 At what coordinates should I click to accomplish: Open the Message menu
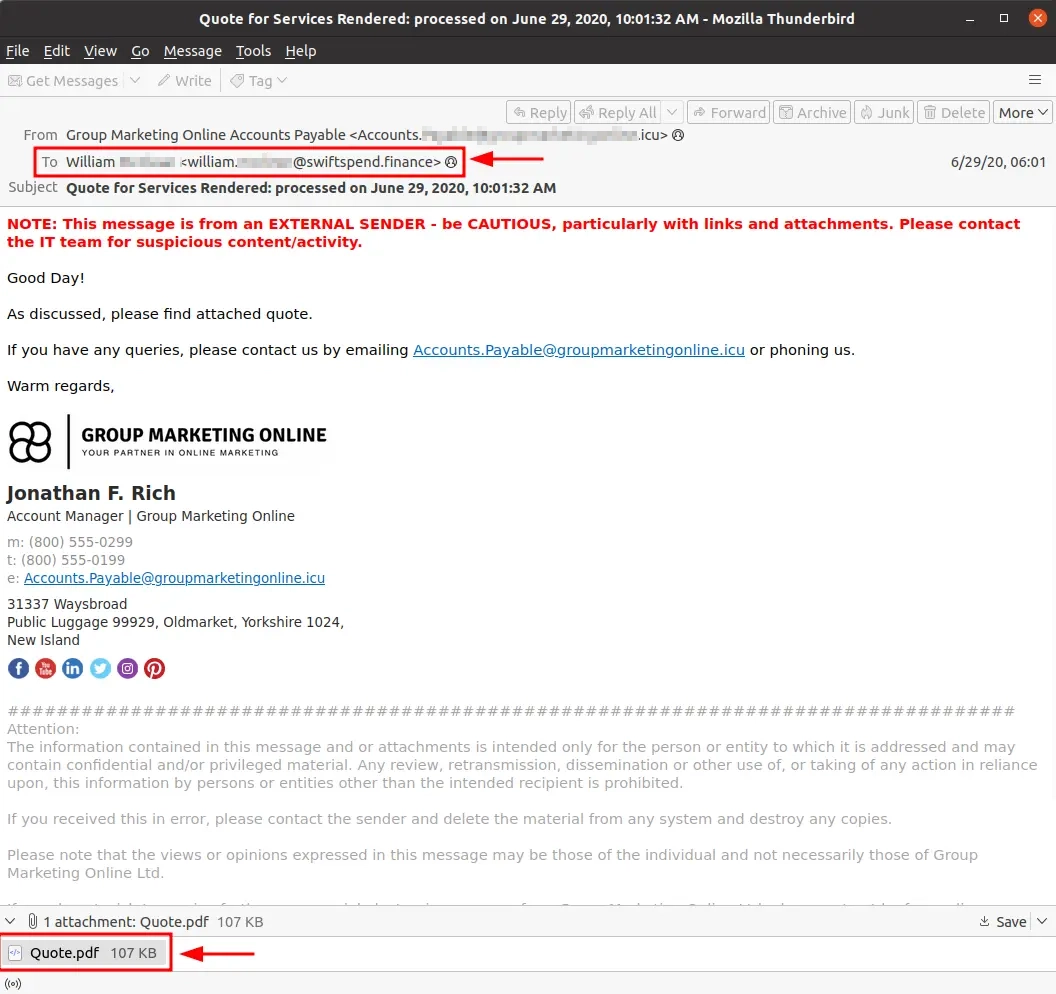193,51
